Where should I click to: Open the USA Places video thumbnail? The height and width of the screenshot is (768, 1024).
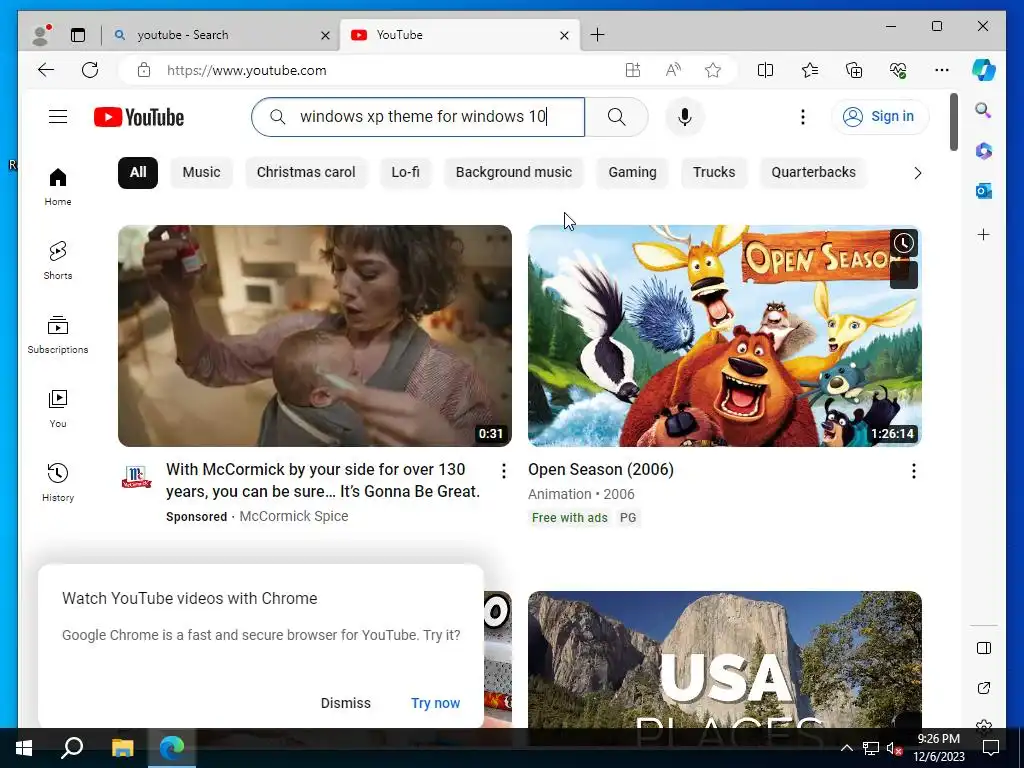pyautogui.click(x=725, y=659)
